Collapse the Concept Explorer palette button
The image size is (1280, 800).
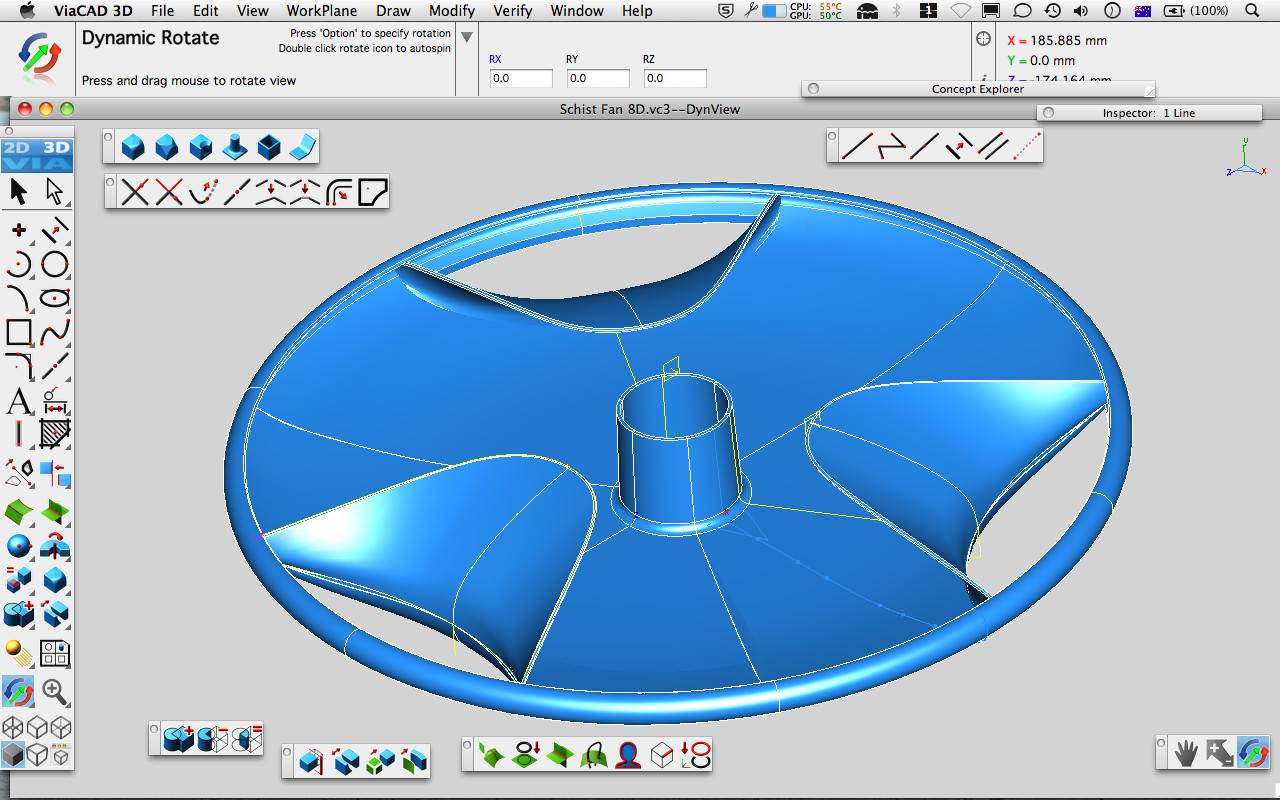813,89
